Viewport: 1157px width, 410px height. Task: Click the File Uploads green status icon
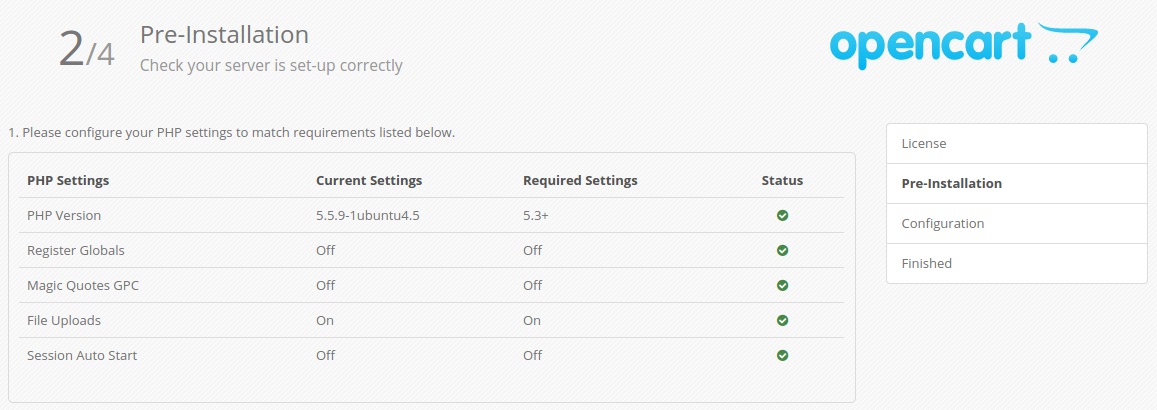coord(782,320)
